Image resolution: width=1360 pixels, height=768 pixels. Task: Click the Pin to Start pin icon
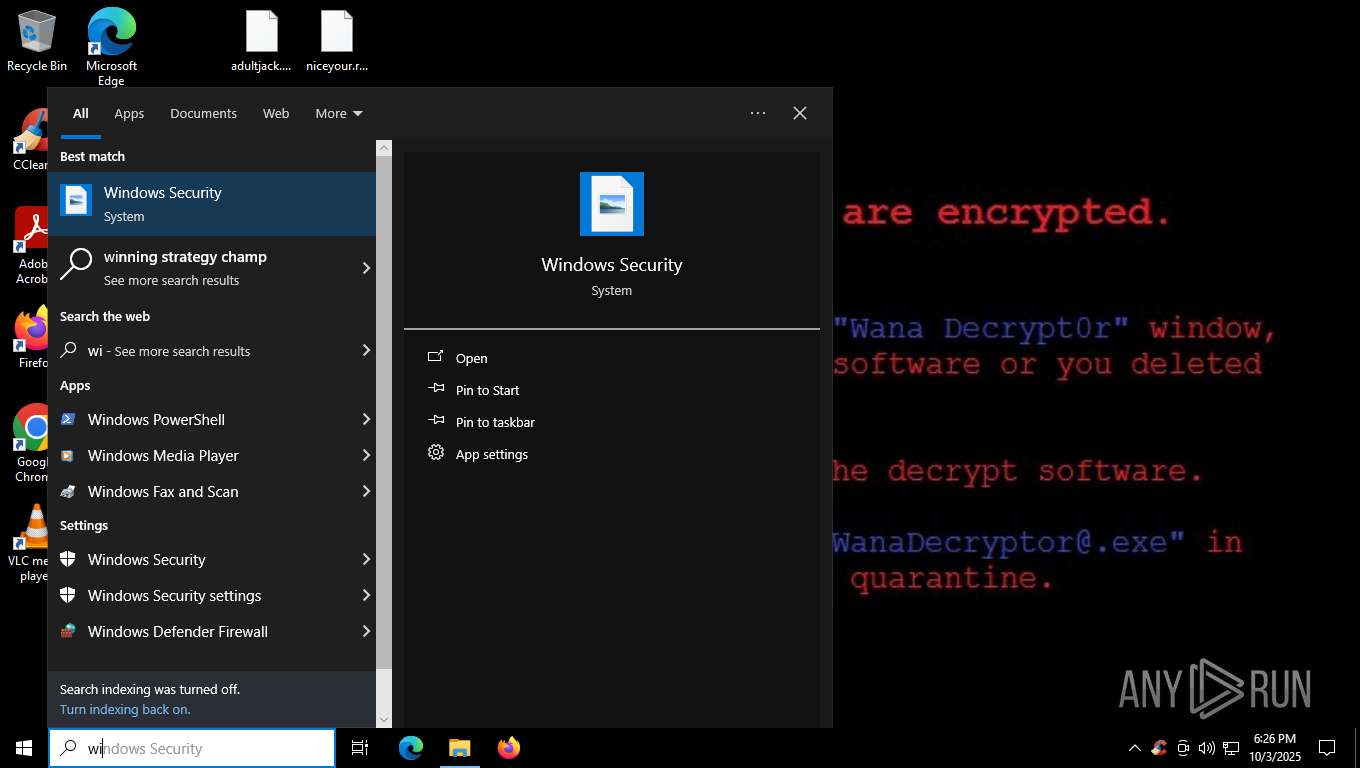(435, 389)
